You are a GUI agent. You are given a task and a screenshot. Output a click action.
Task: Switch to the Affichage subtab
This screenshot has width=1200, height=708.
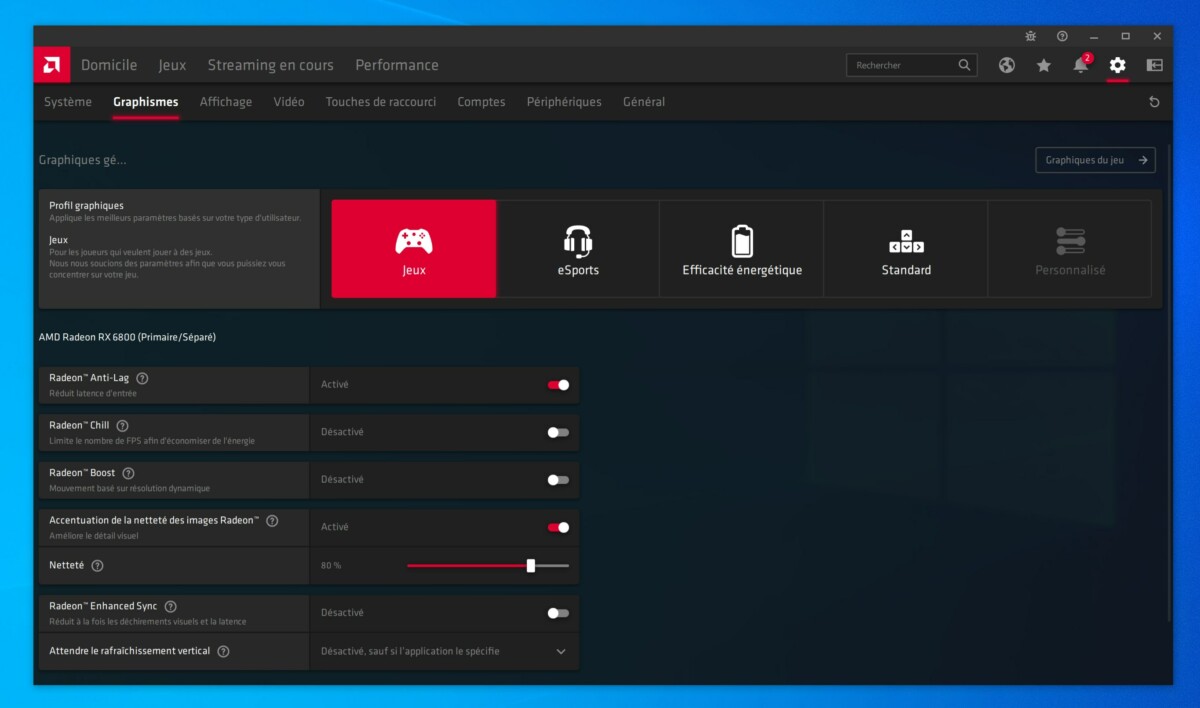pyautogui.click(x=226, y=102)
